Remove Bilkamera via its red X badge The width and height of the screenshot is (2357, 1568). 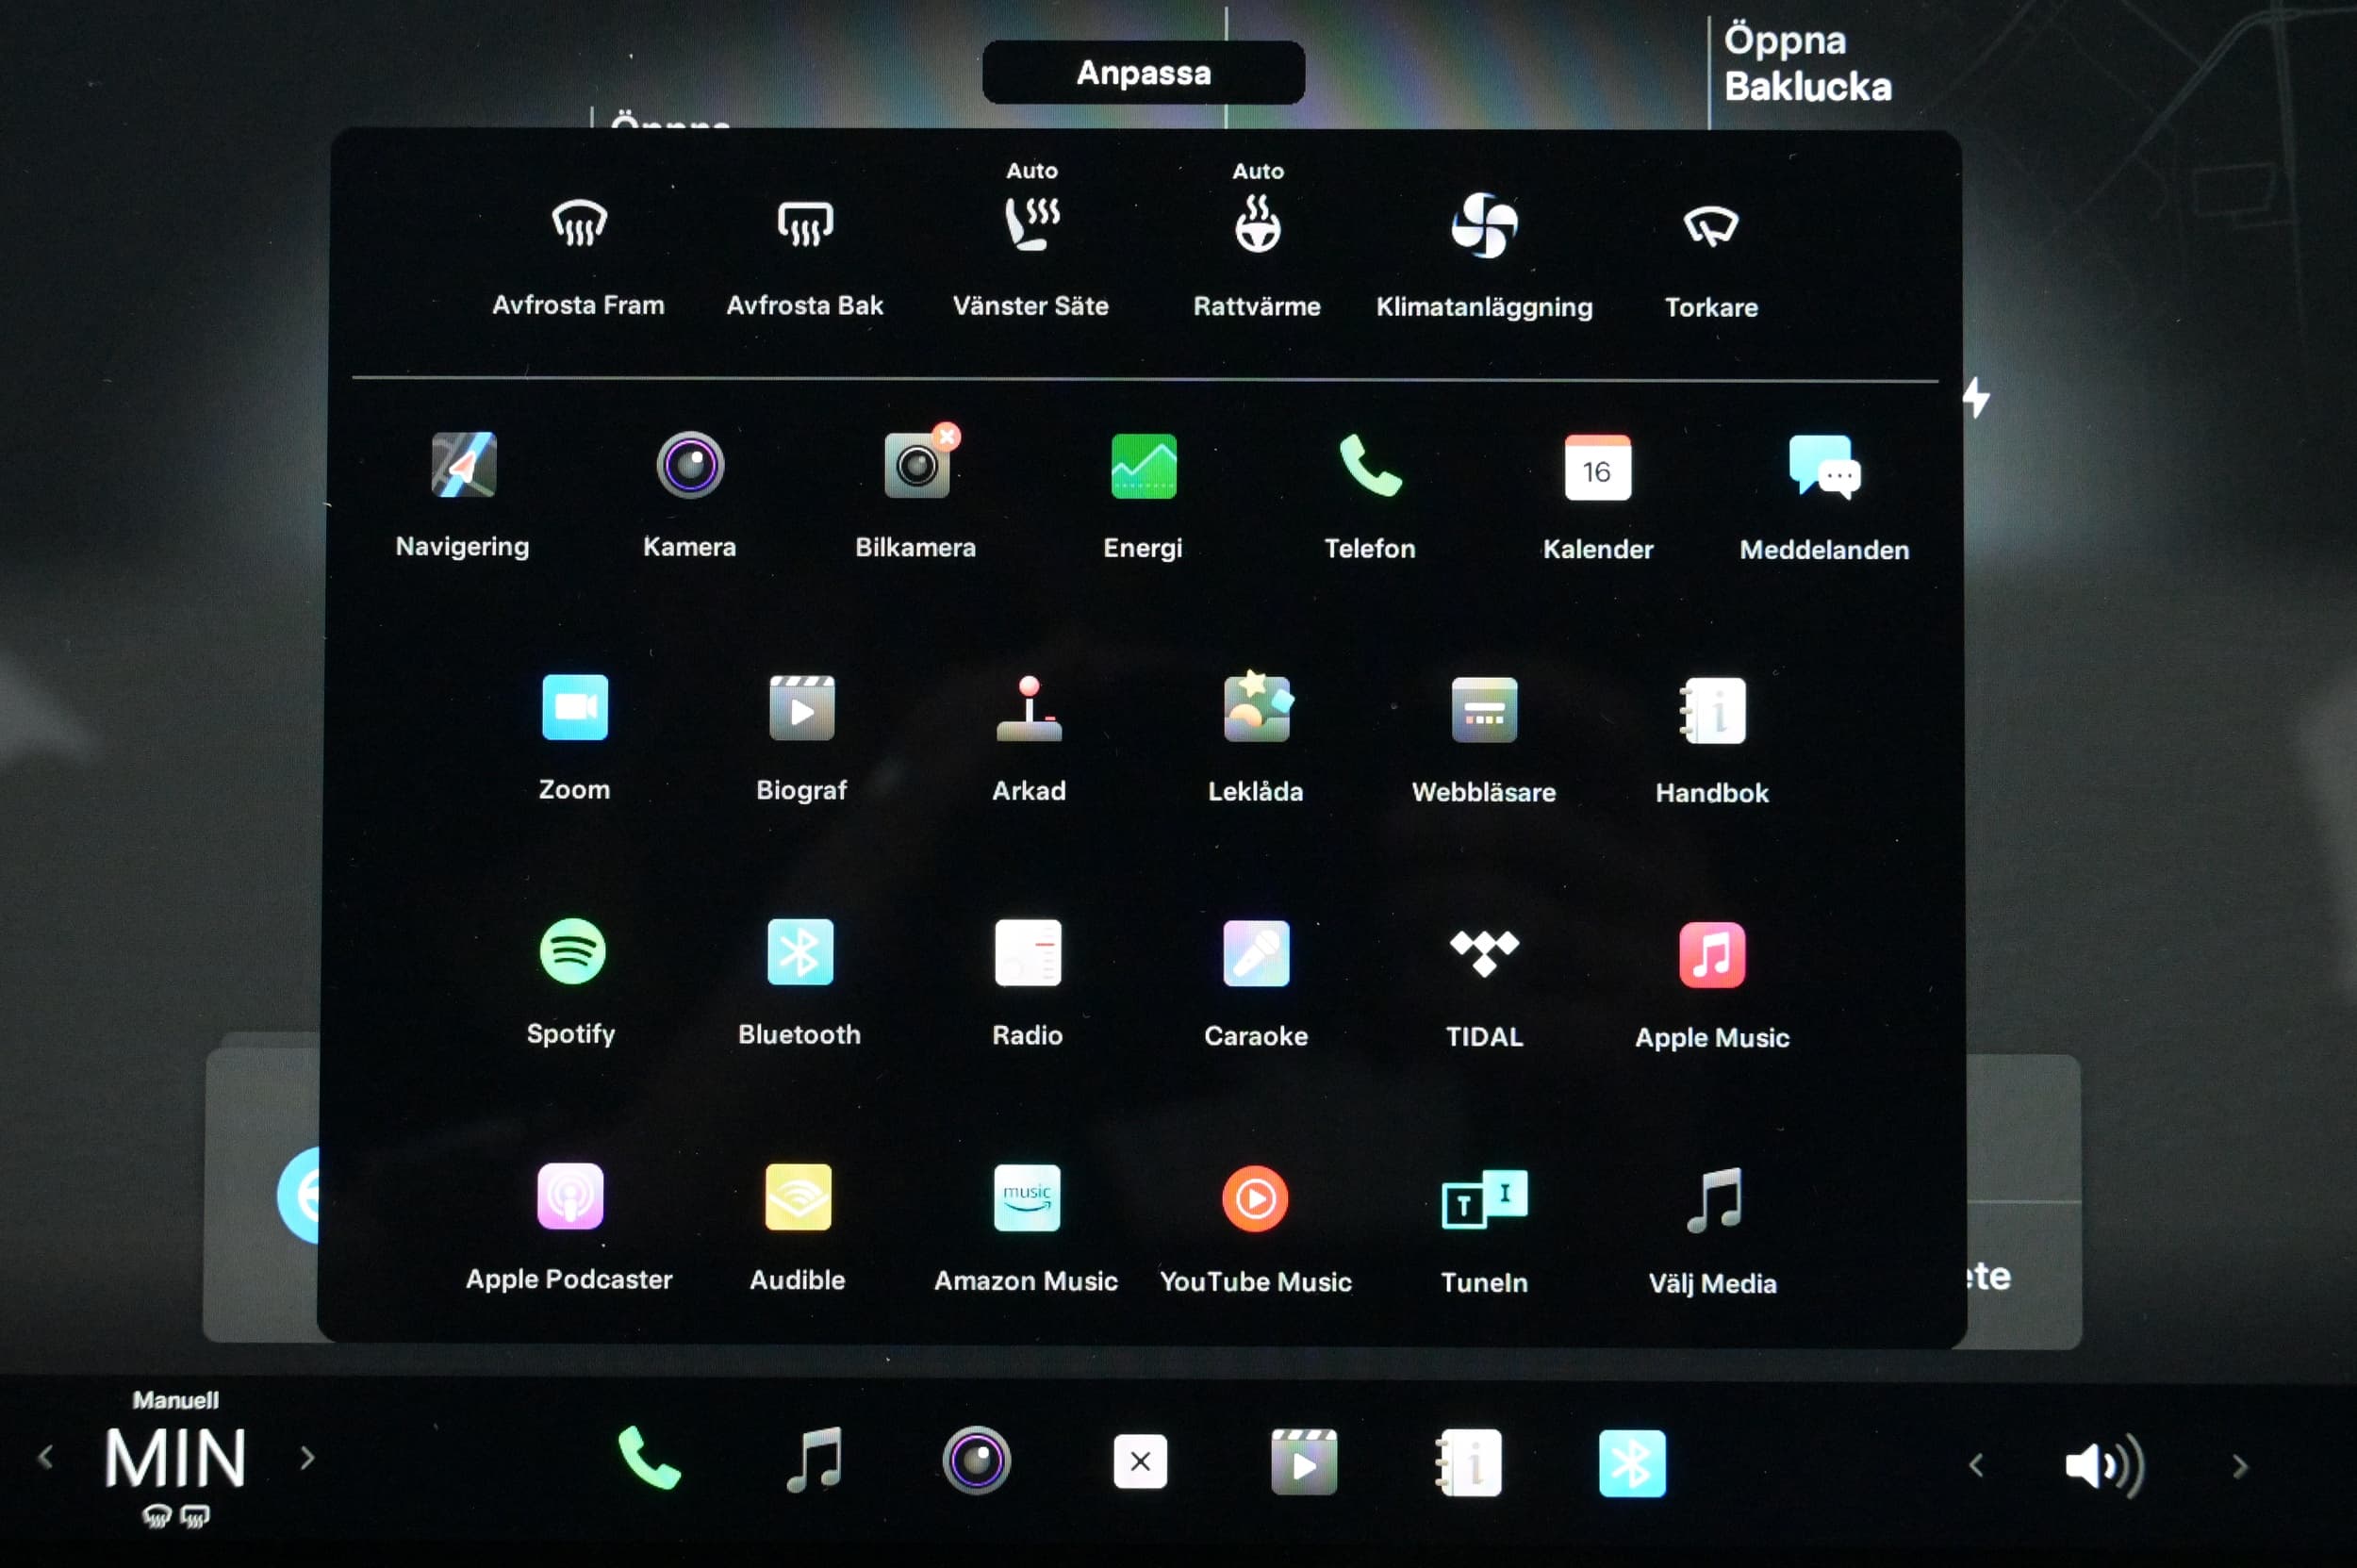coord(947,436)
